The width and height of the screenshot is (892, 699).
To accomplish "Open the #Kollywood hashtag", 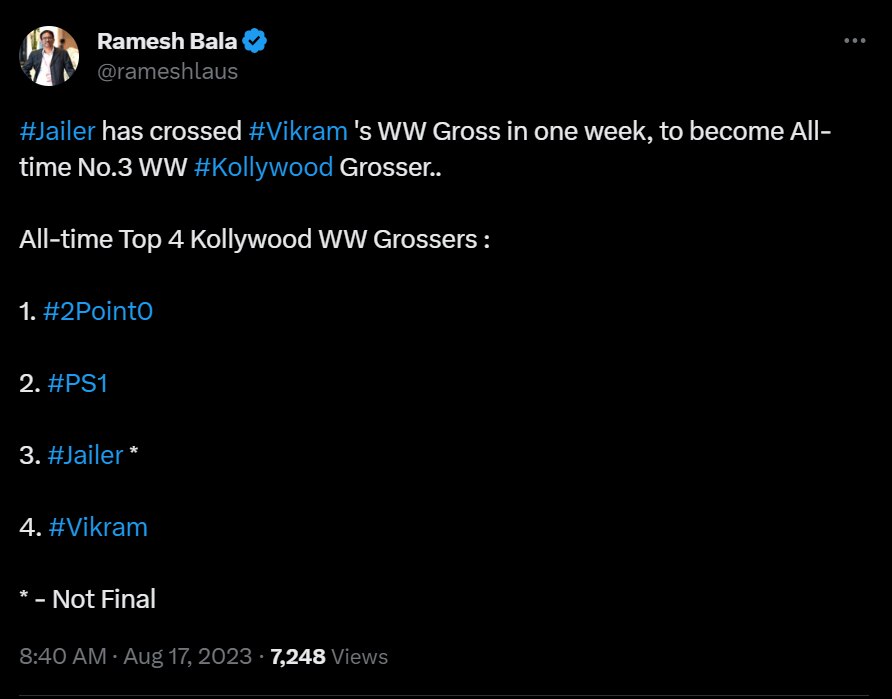I will point(263,167).
